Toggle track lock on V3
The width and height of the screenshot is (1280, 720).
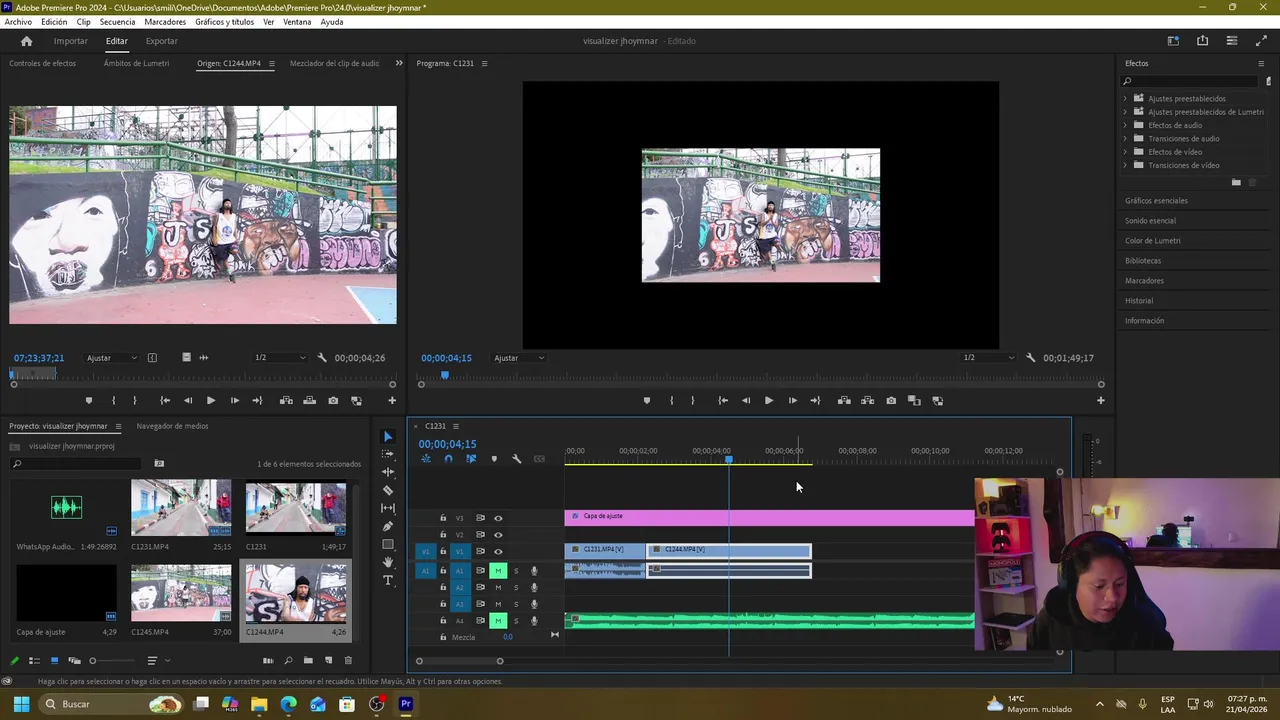tap(443, 518)
